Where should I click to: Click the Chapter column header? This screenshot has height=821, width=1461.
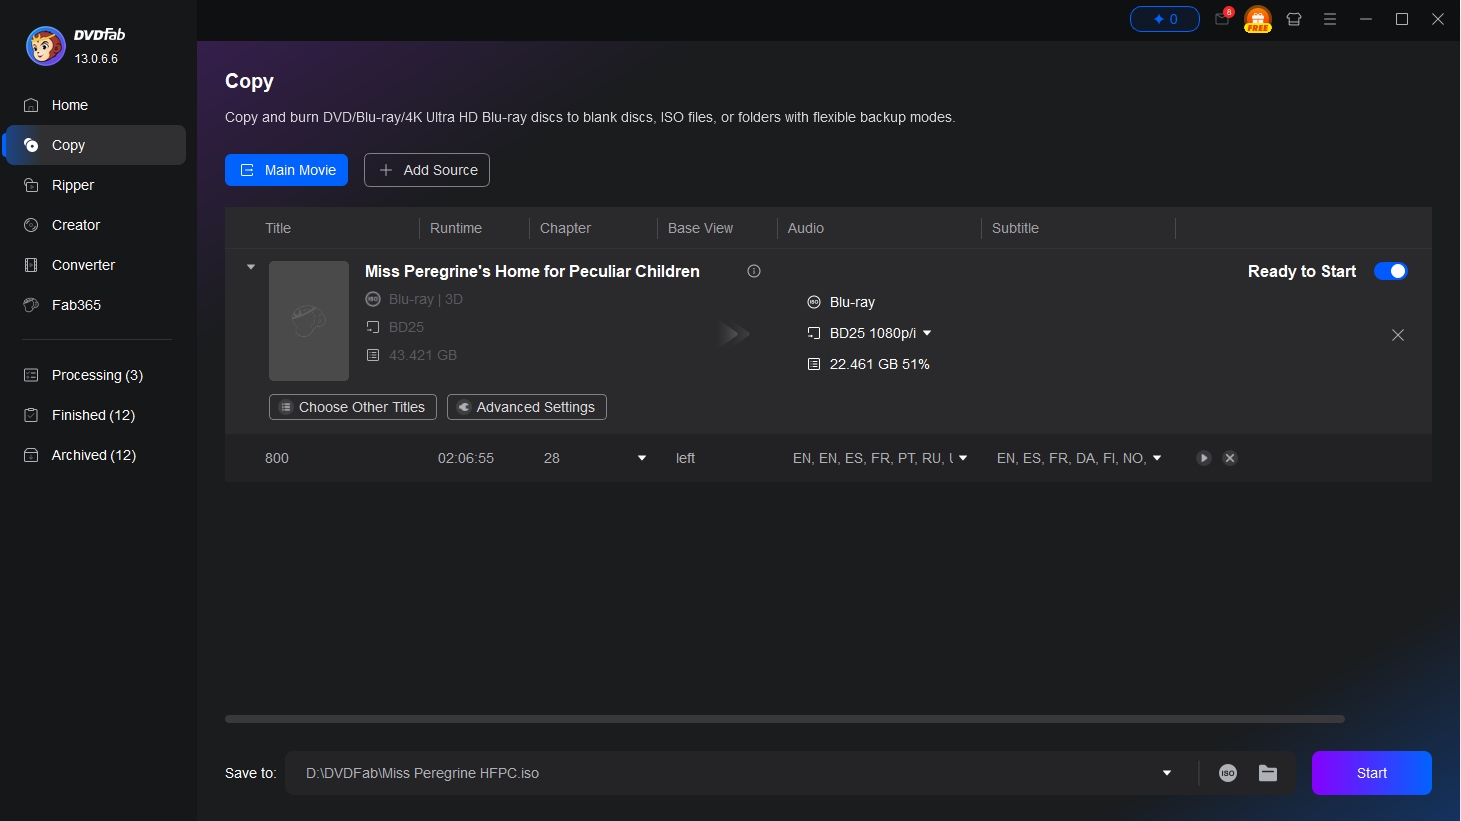(x=565, y=228)
